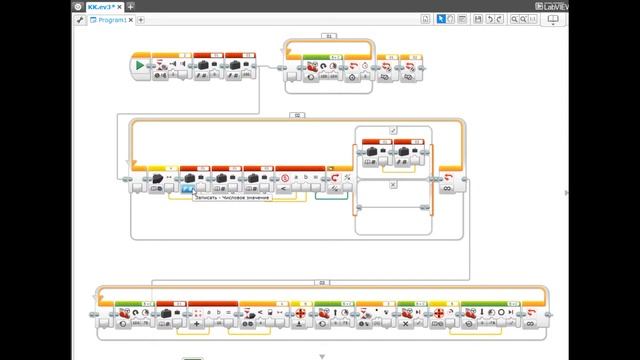Activate the Select pointer tool

pyautogui.click(x=441, y=19)
